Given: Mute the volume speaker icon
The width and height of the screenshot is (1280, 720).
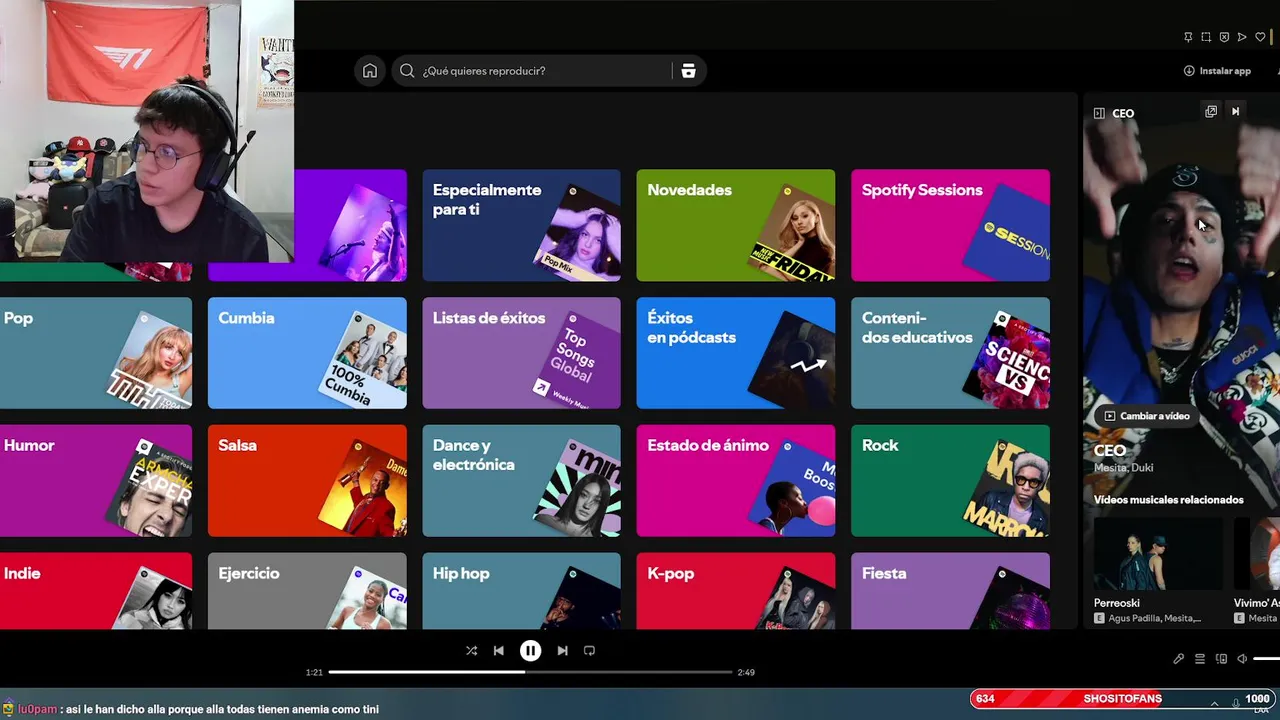Looking at the screenshot, I should coord(1242,659).
